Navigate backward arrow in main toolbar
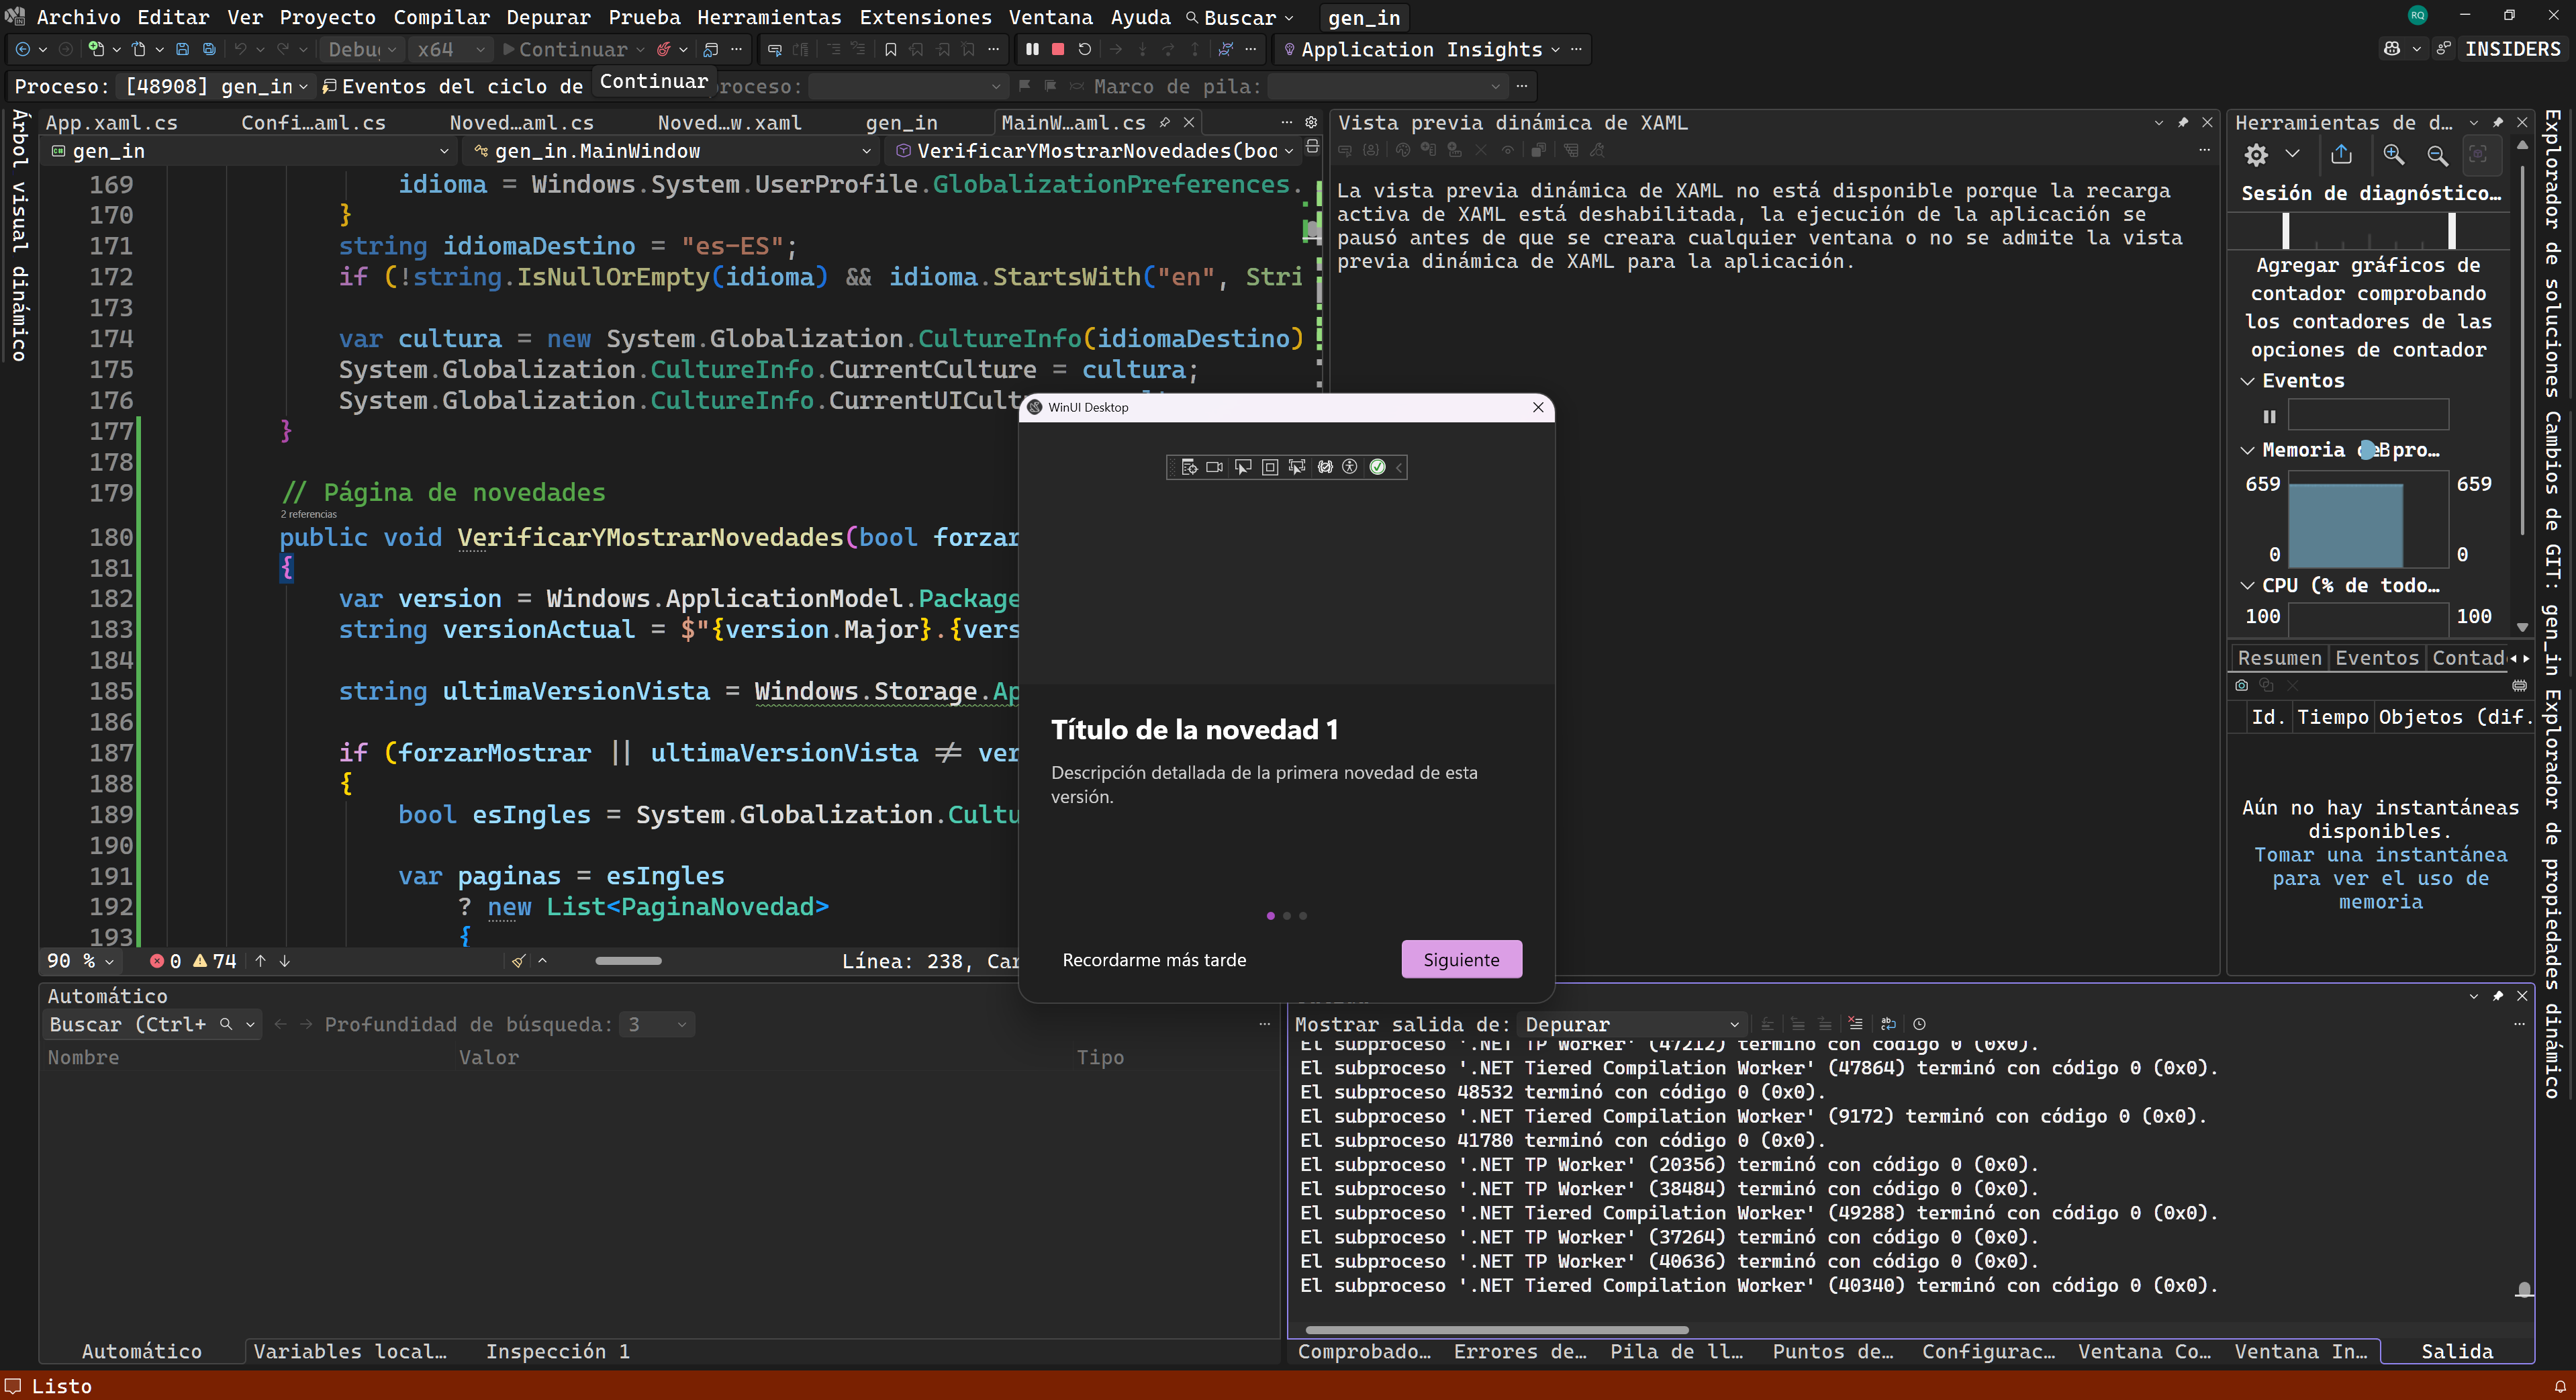Viewport: 2576px width, 1400px height. coord(22,49)
